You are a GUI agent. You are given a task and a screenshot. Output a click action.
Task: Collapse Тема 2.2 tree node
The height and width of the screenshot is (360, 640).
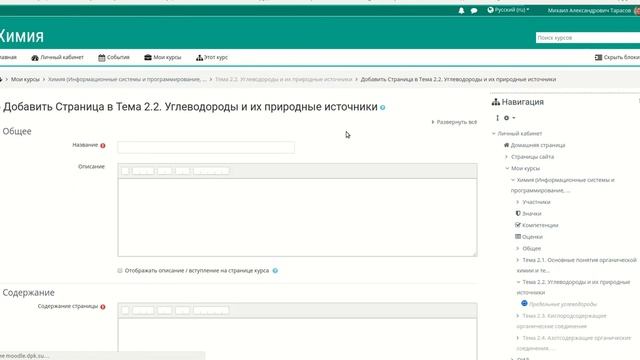[518, 282]
